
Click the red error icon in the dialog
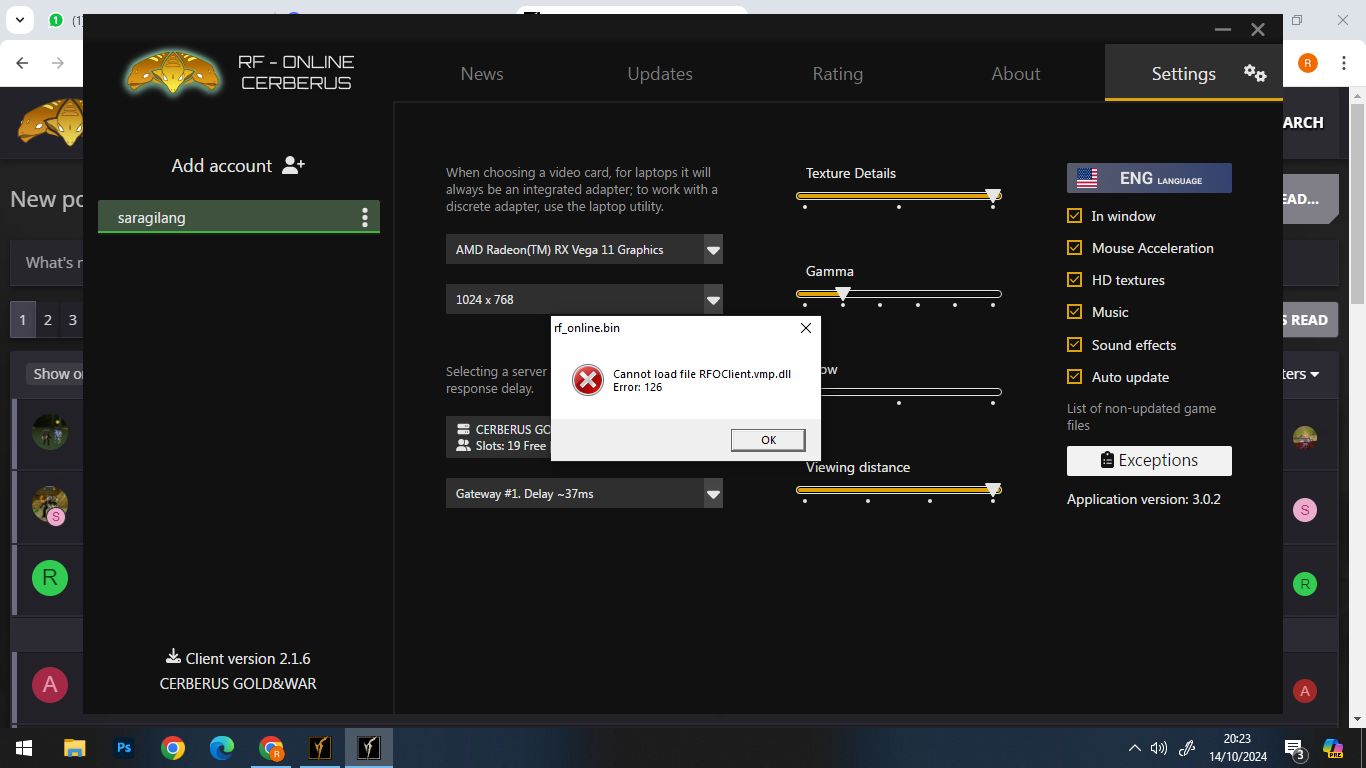(588, 380)
